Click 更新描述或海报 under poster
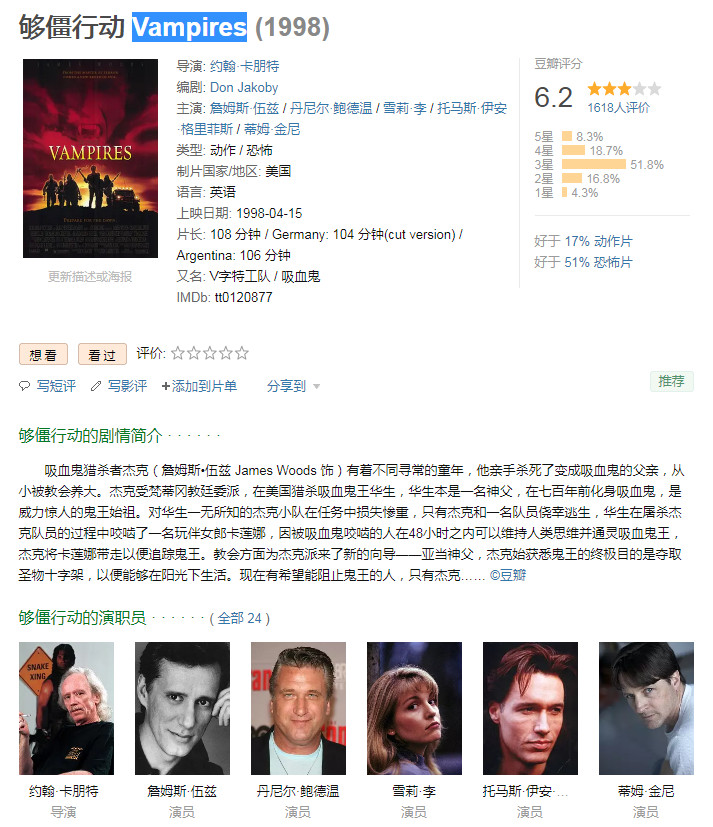This screenshot has width=713, height=827. pyautogui.click(x=90, y=276)
